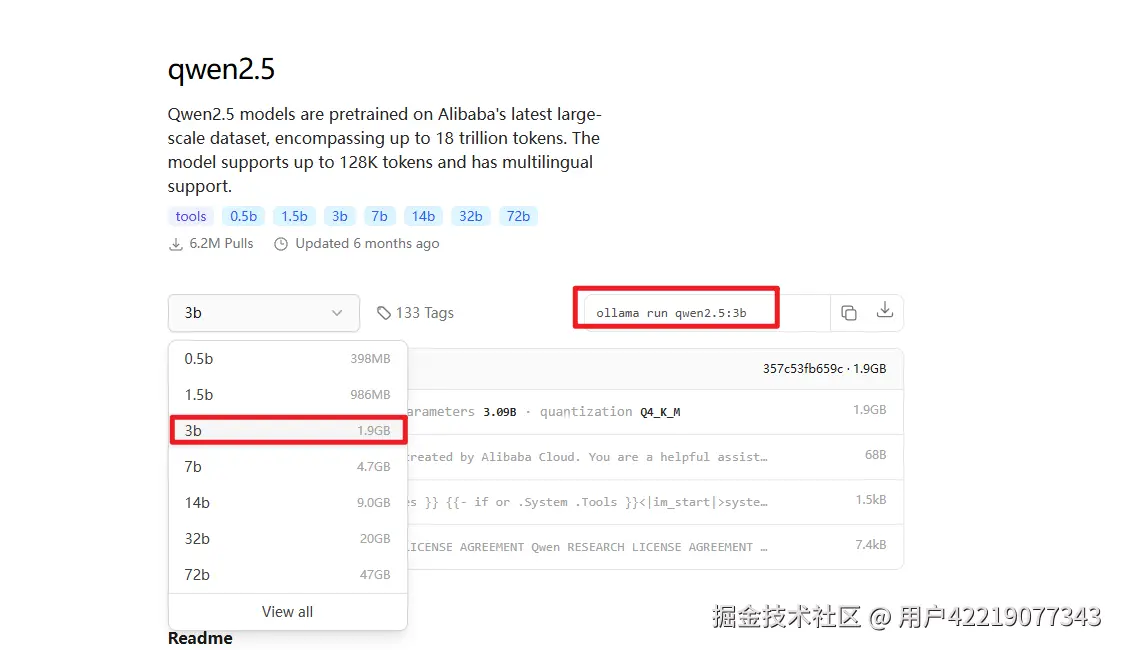Click the 1.5kB template size value
Viewport: 1121px width, 650px height.
click(871, 500)
